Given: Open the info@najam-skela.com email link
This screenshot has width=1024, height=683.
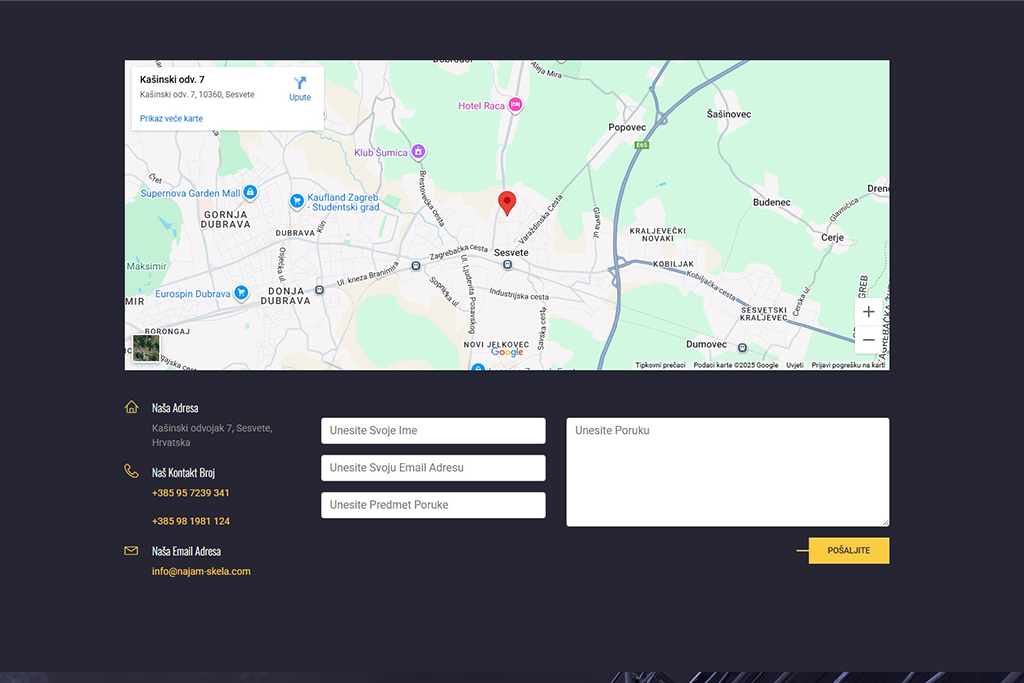Looking at the screenshot, I should point(200,571).
